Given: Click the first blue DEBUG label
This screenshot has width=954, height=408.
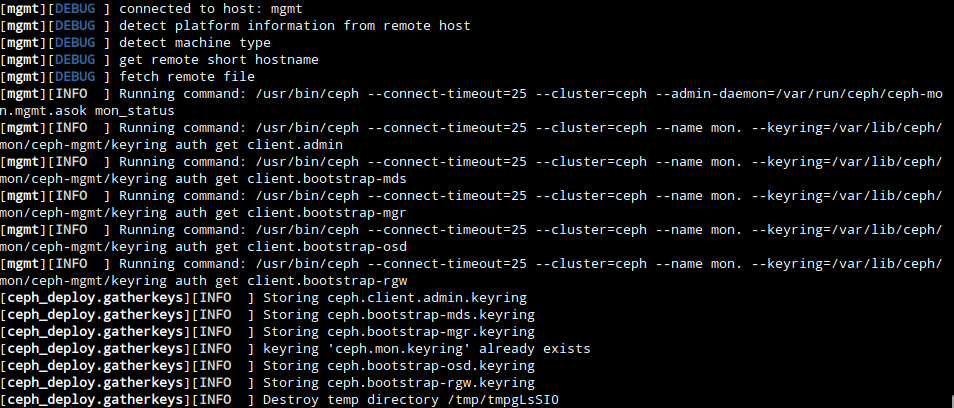Looking at the screenshot, I should pos(75,9).
